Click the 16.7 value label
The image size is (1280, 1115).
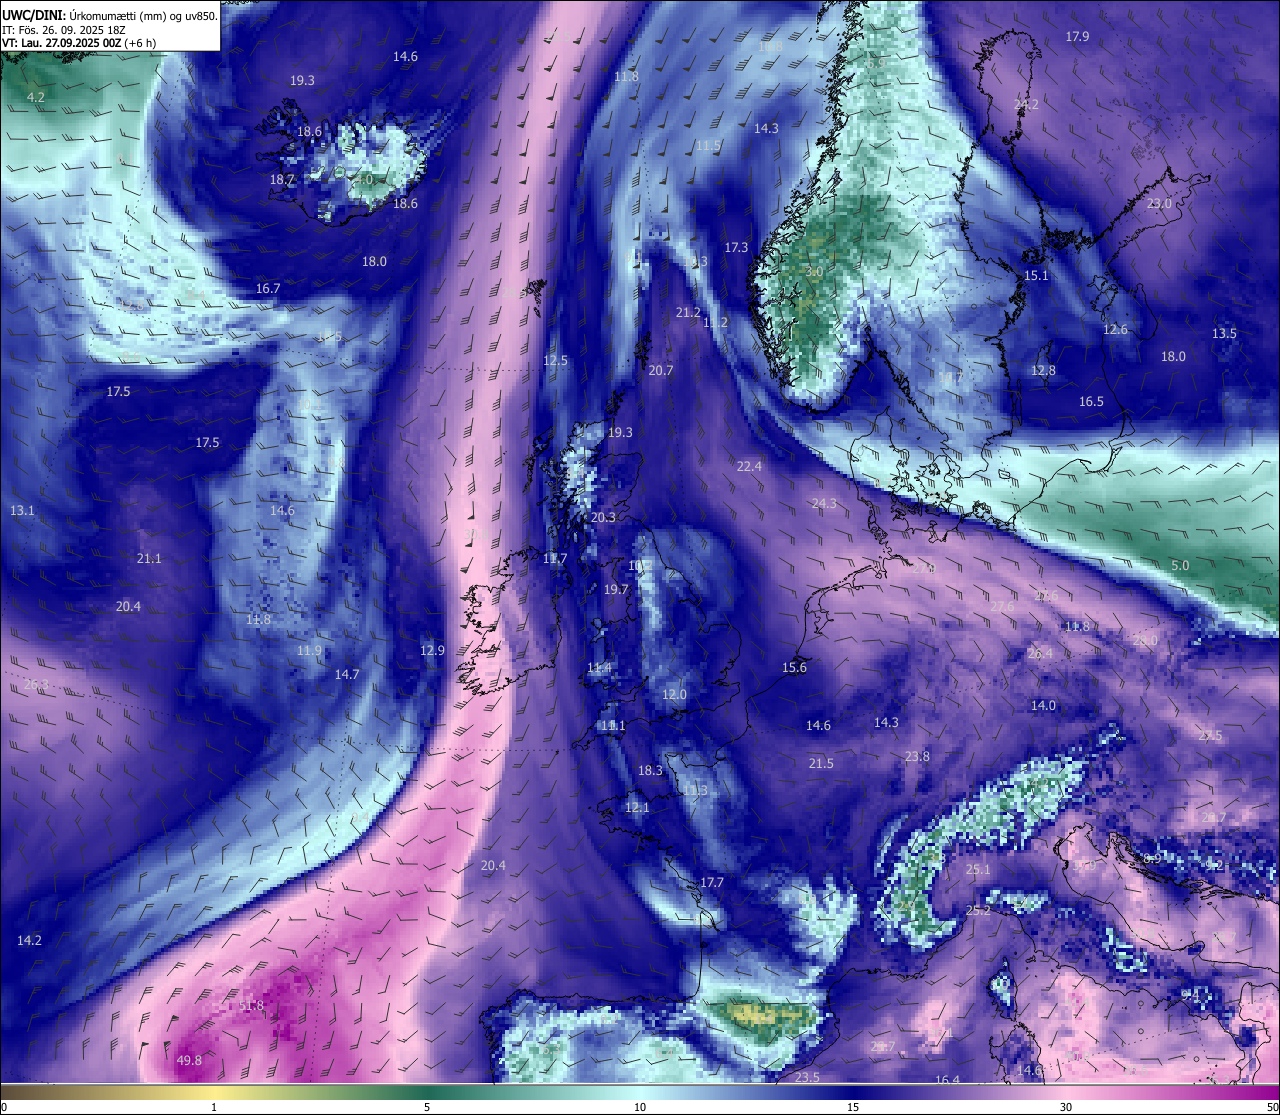point(268,288)
